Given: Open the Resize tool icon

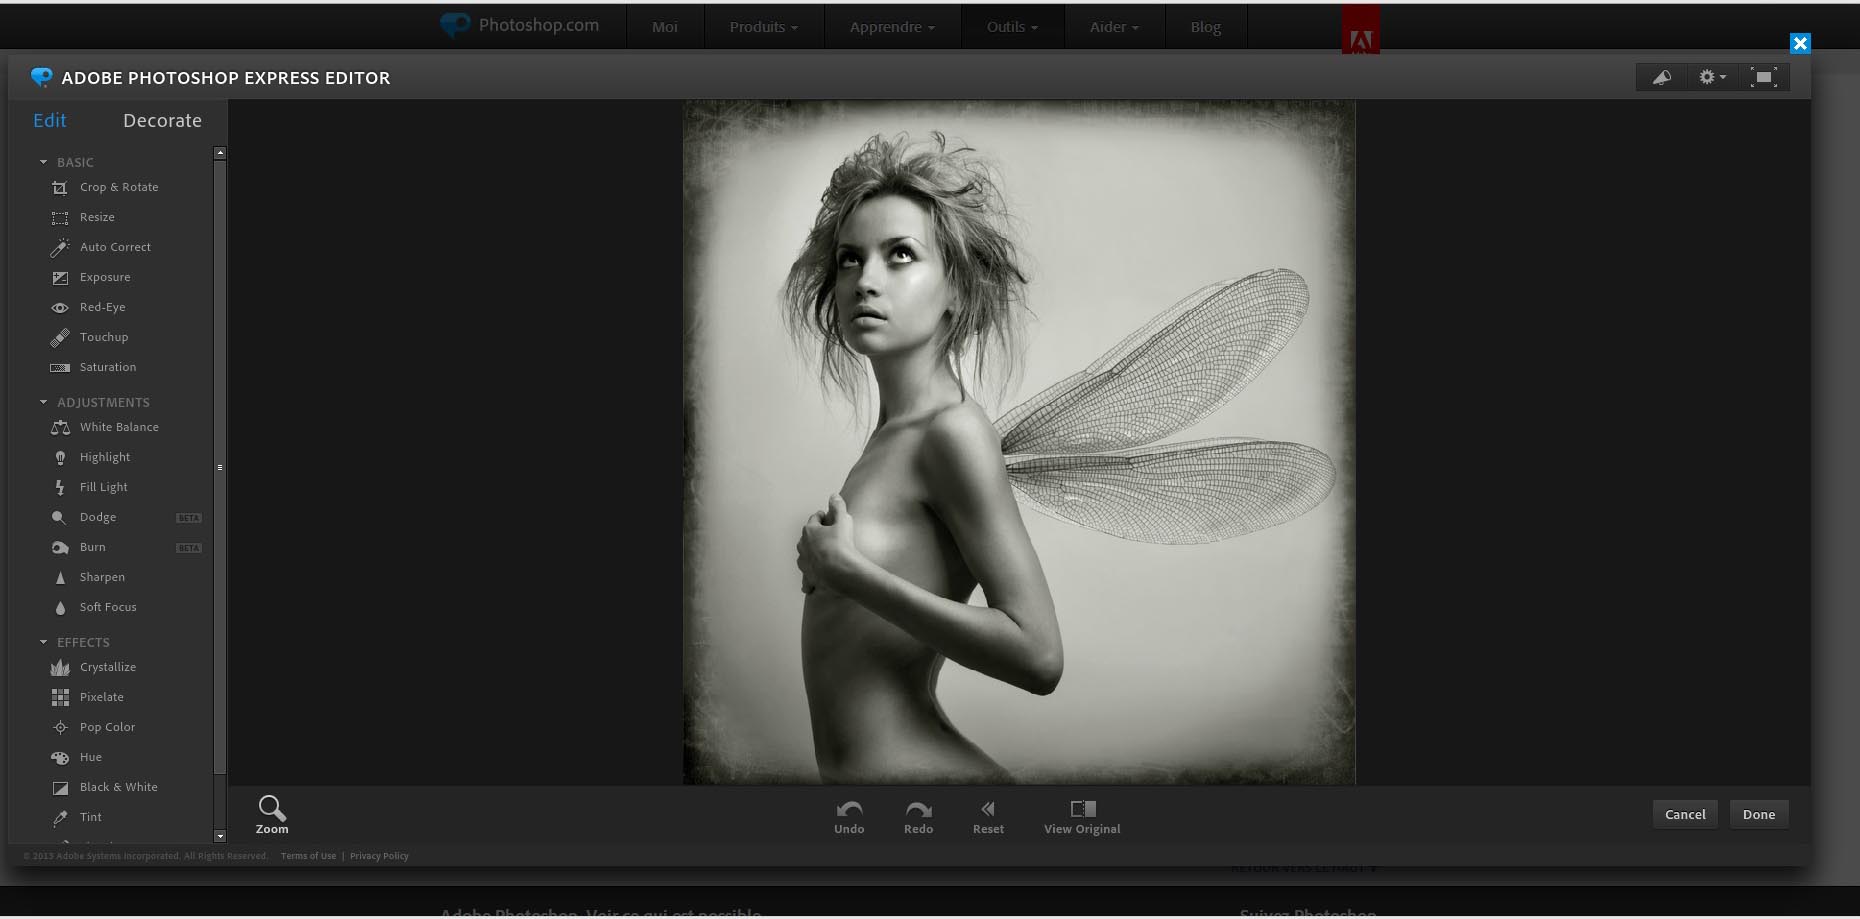Looking at the screenshot, I should pos(60,218).
